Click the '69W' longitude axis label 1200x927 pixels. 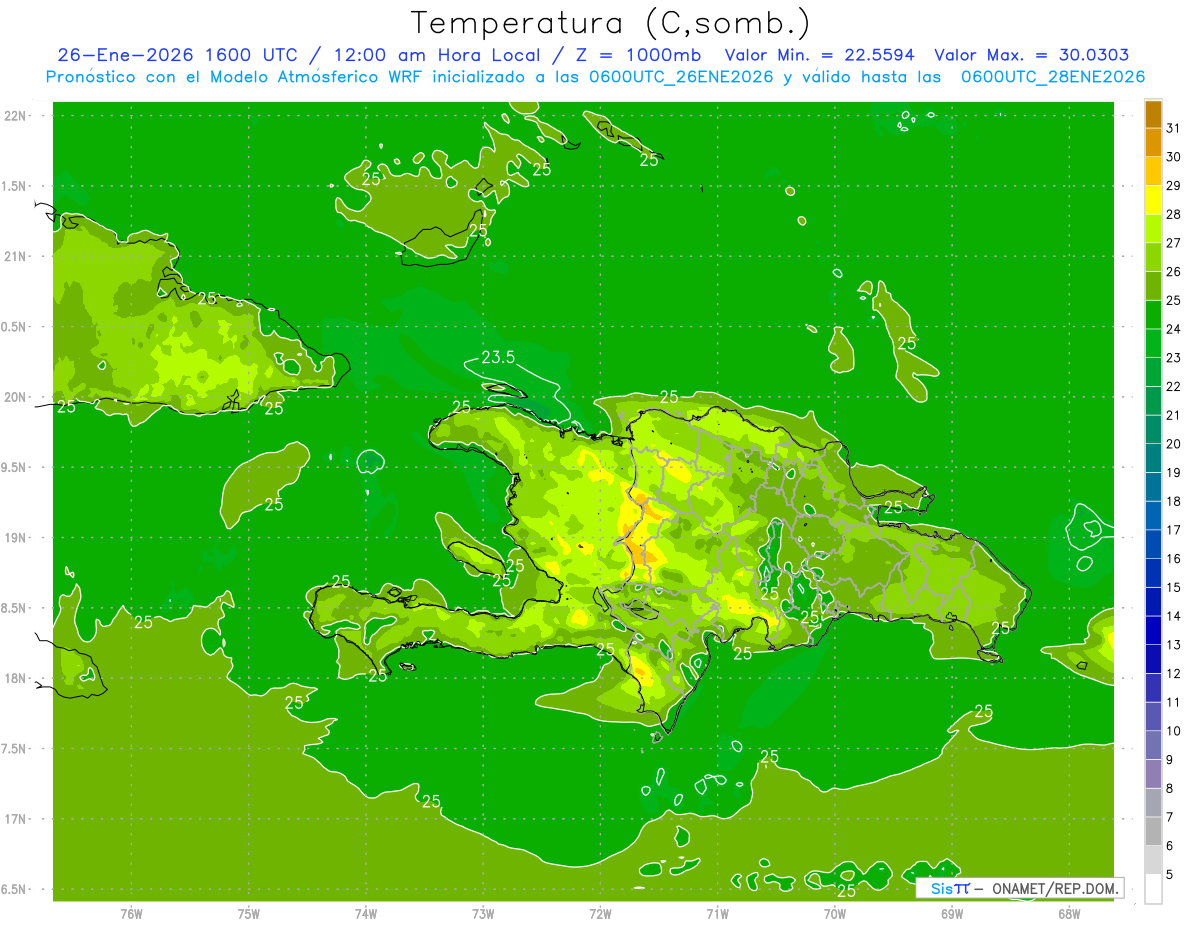click(952, 914)
